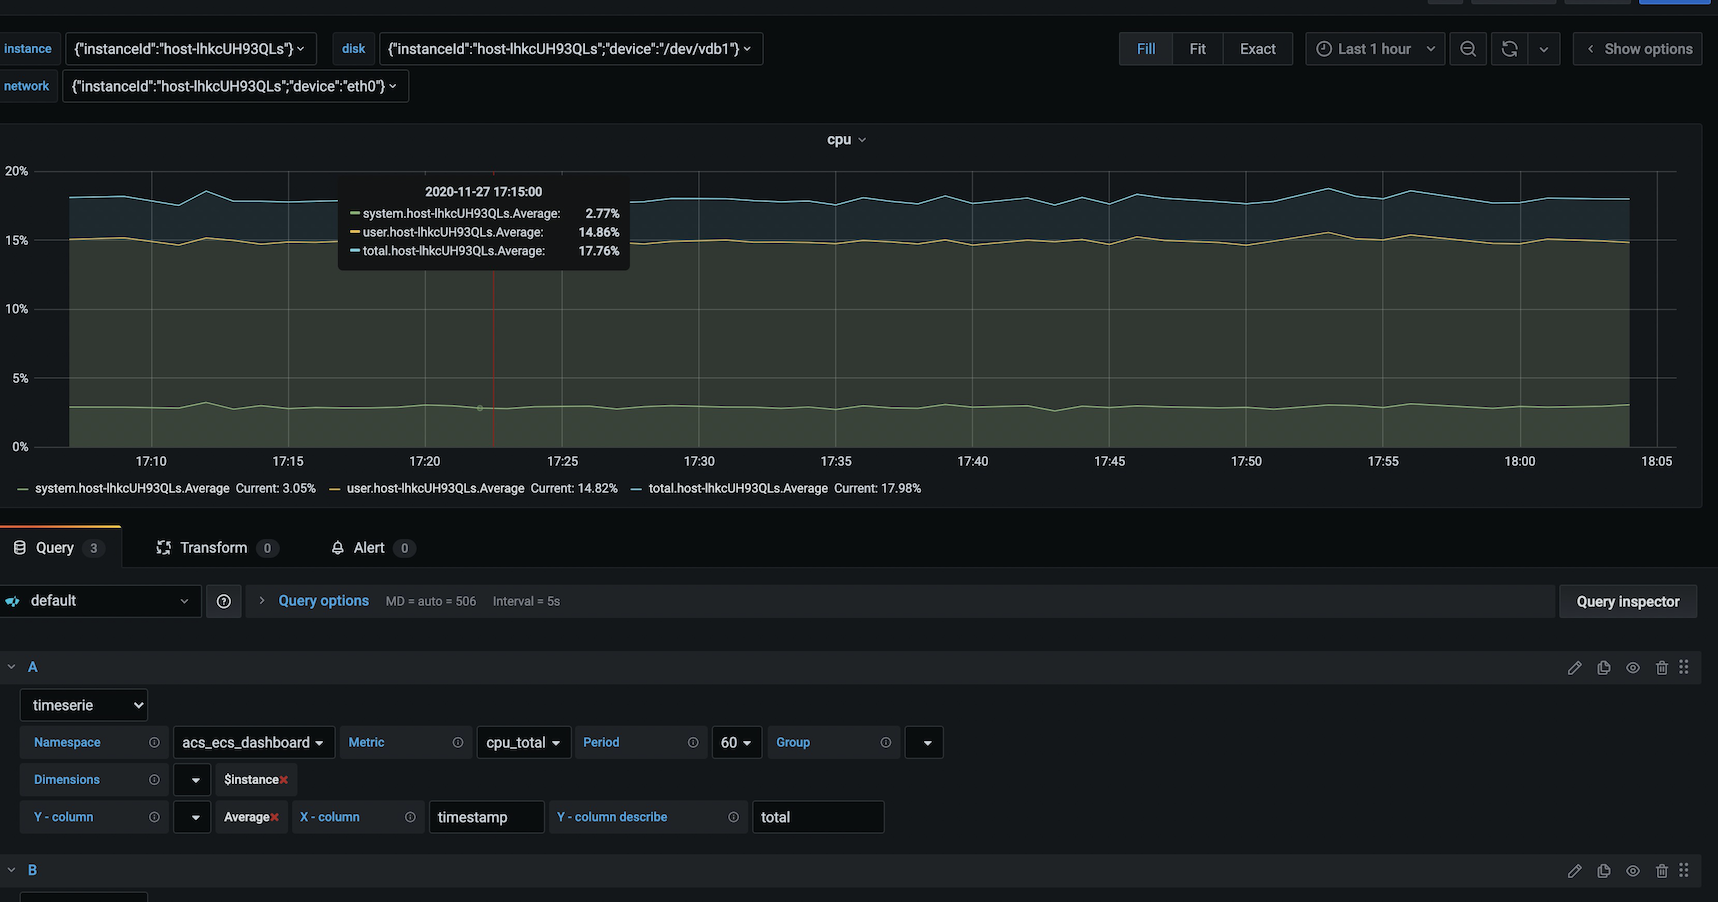Click the drag handle icon of query A
This screenshot has width=1718, height=902.
[x=1684, y=667]
